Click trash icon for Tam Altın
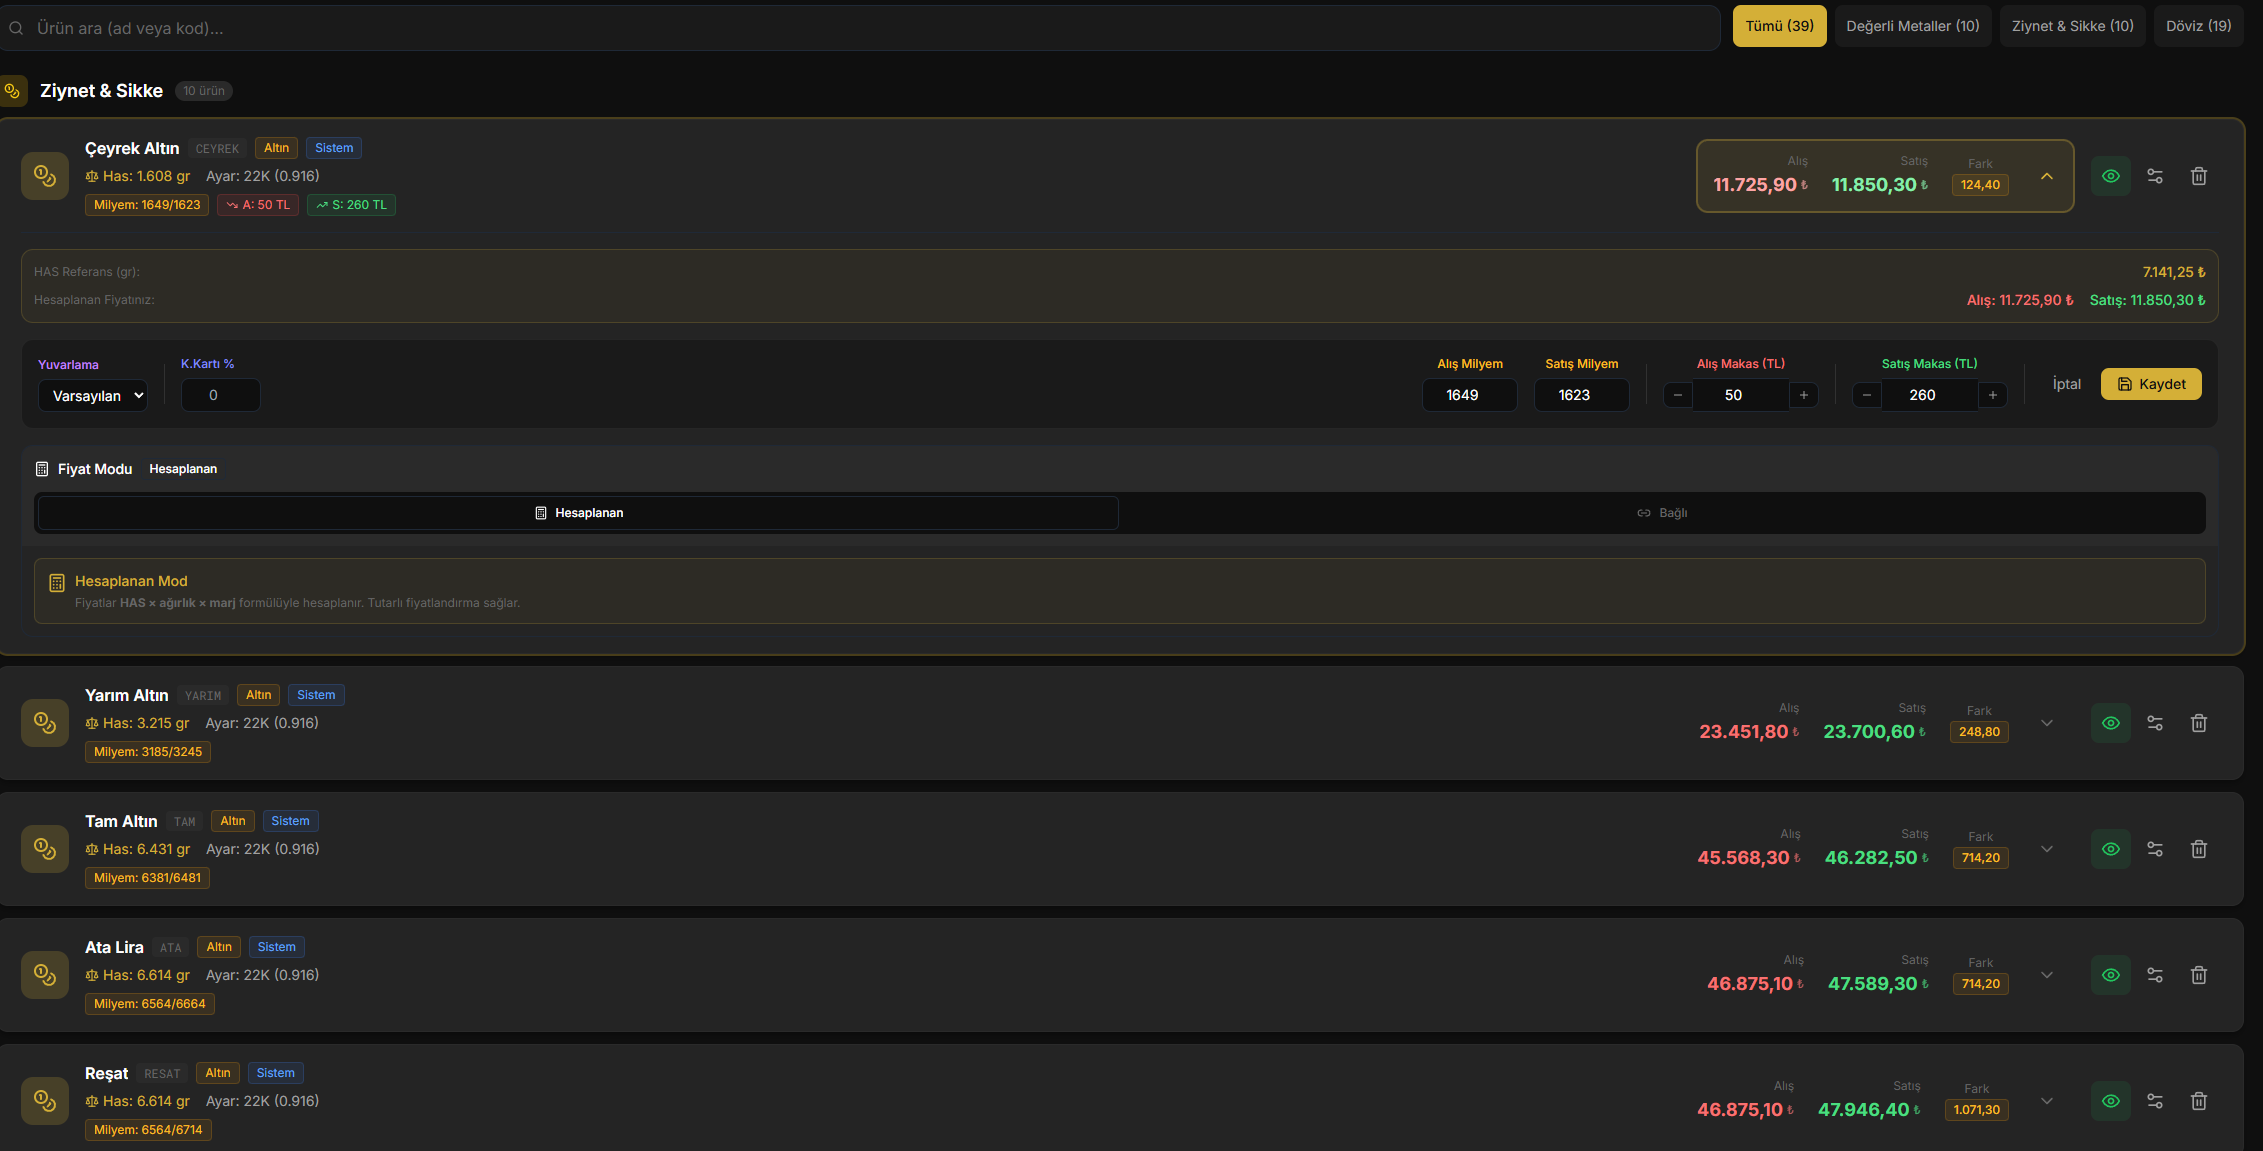 click(2198, 849)
